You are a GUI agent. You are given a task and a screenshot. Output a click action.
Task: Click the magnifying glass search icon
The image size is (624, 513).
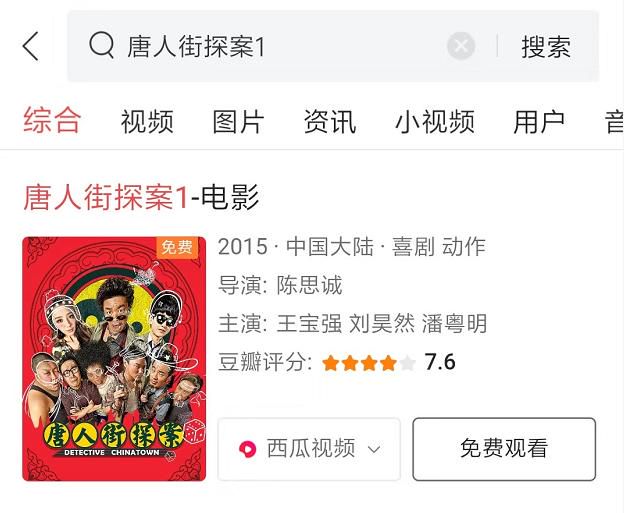(102, 46)
